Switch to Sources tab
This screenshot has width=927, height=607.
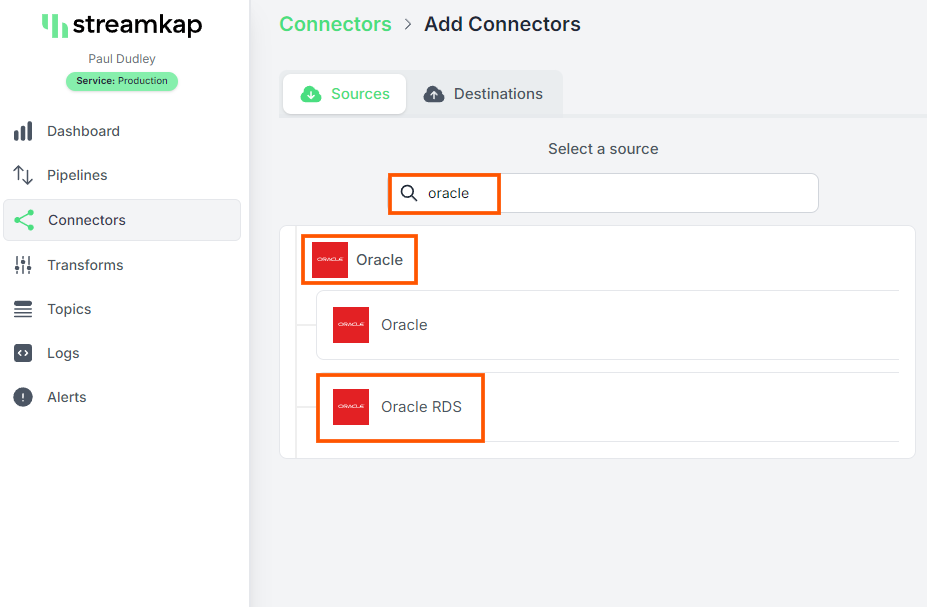[345, 94]
